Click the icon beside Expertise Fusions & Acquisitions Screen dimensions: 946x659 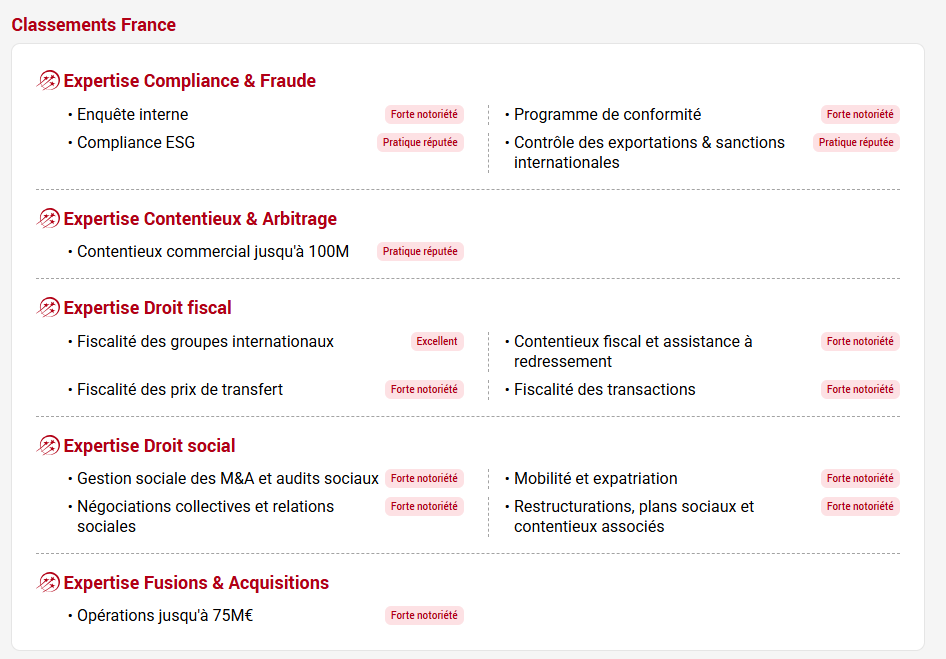click(x=48, y=583)
